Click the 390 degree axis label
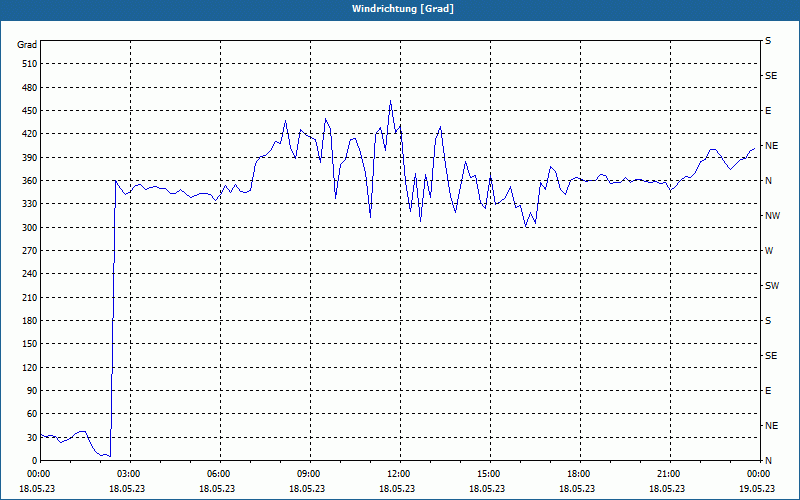 click(x=29, y=158)
